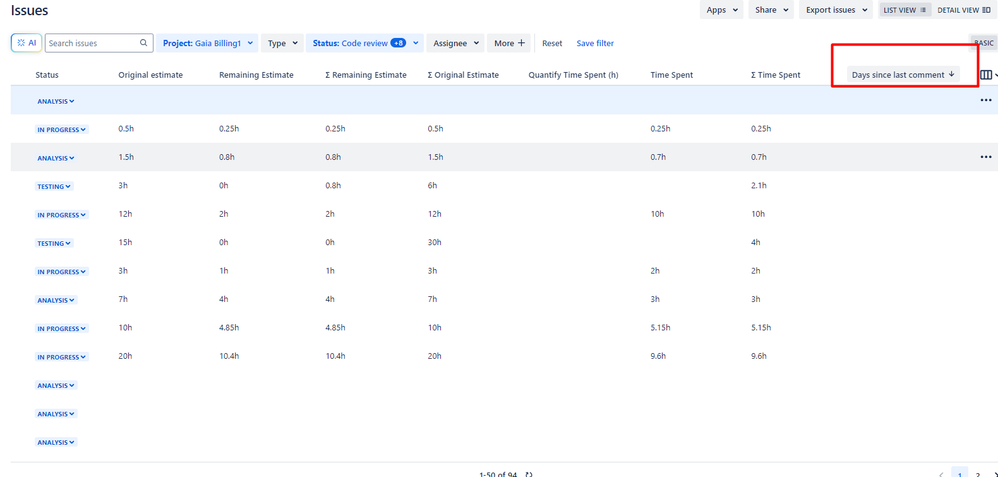Image resolution: width=998 pixels, height=477 pixels.
Task: Click 10.4h in Remaining Estimate column
Action: click(x=229, y=357)
